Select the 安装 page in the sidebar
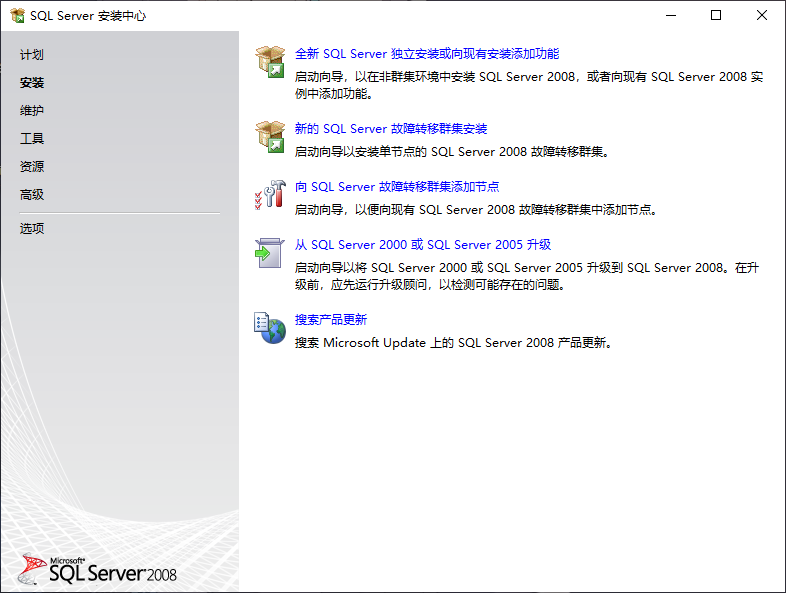This screenshot has width=786, height=593. [32, 83]
